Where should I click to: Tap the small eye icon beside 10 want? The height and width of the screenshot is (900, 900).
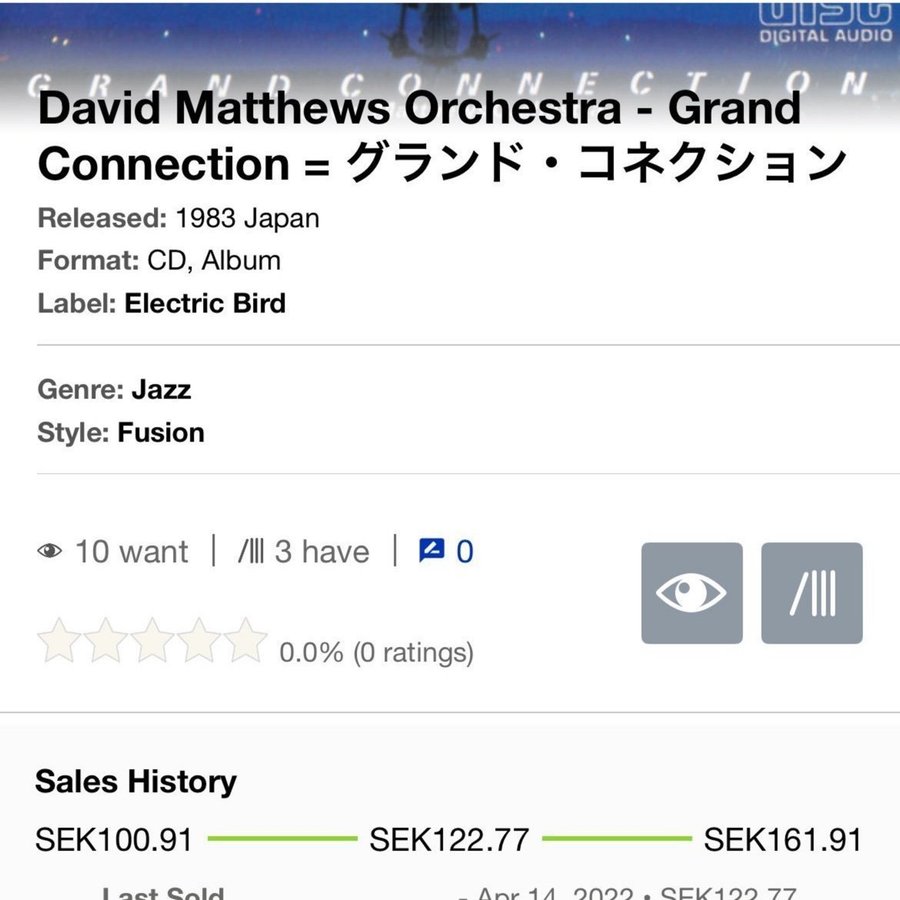(x=49, y=551)
